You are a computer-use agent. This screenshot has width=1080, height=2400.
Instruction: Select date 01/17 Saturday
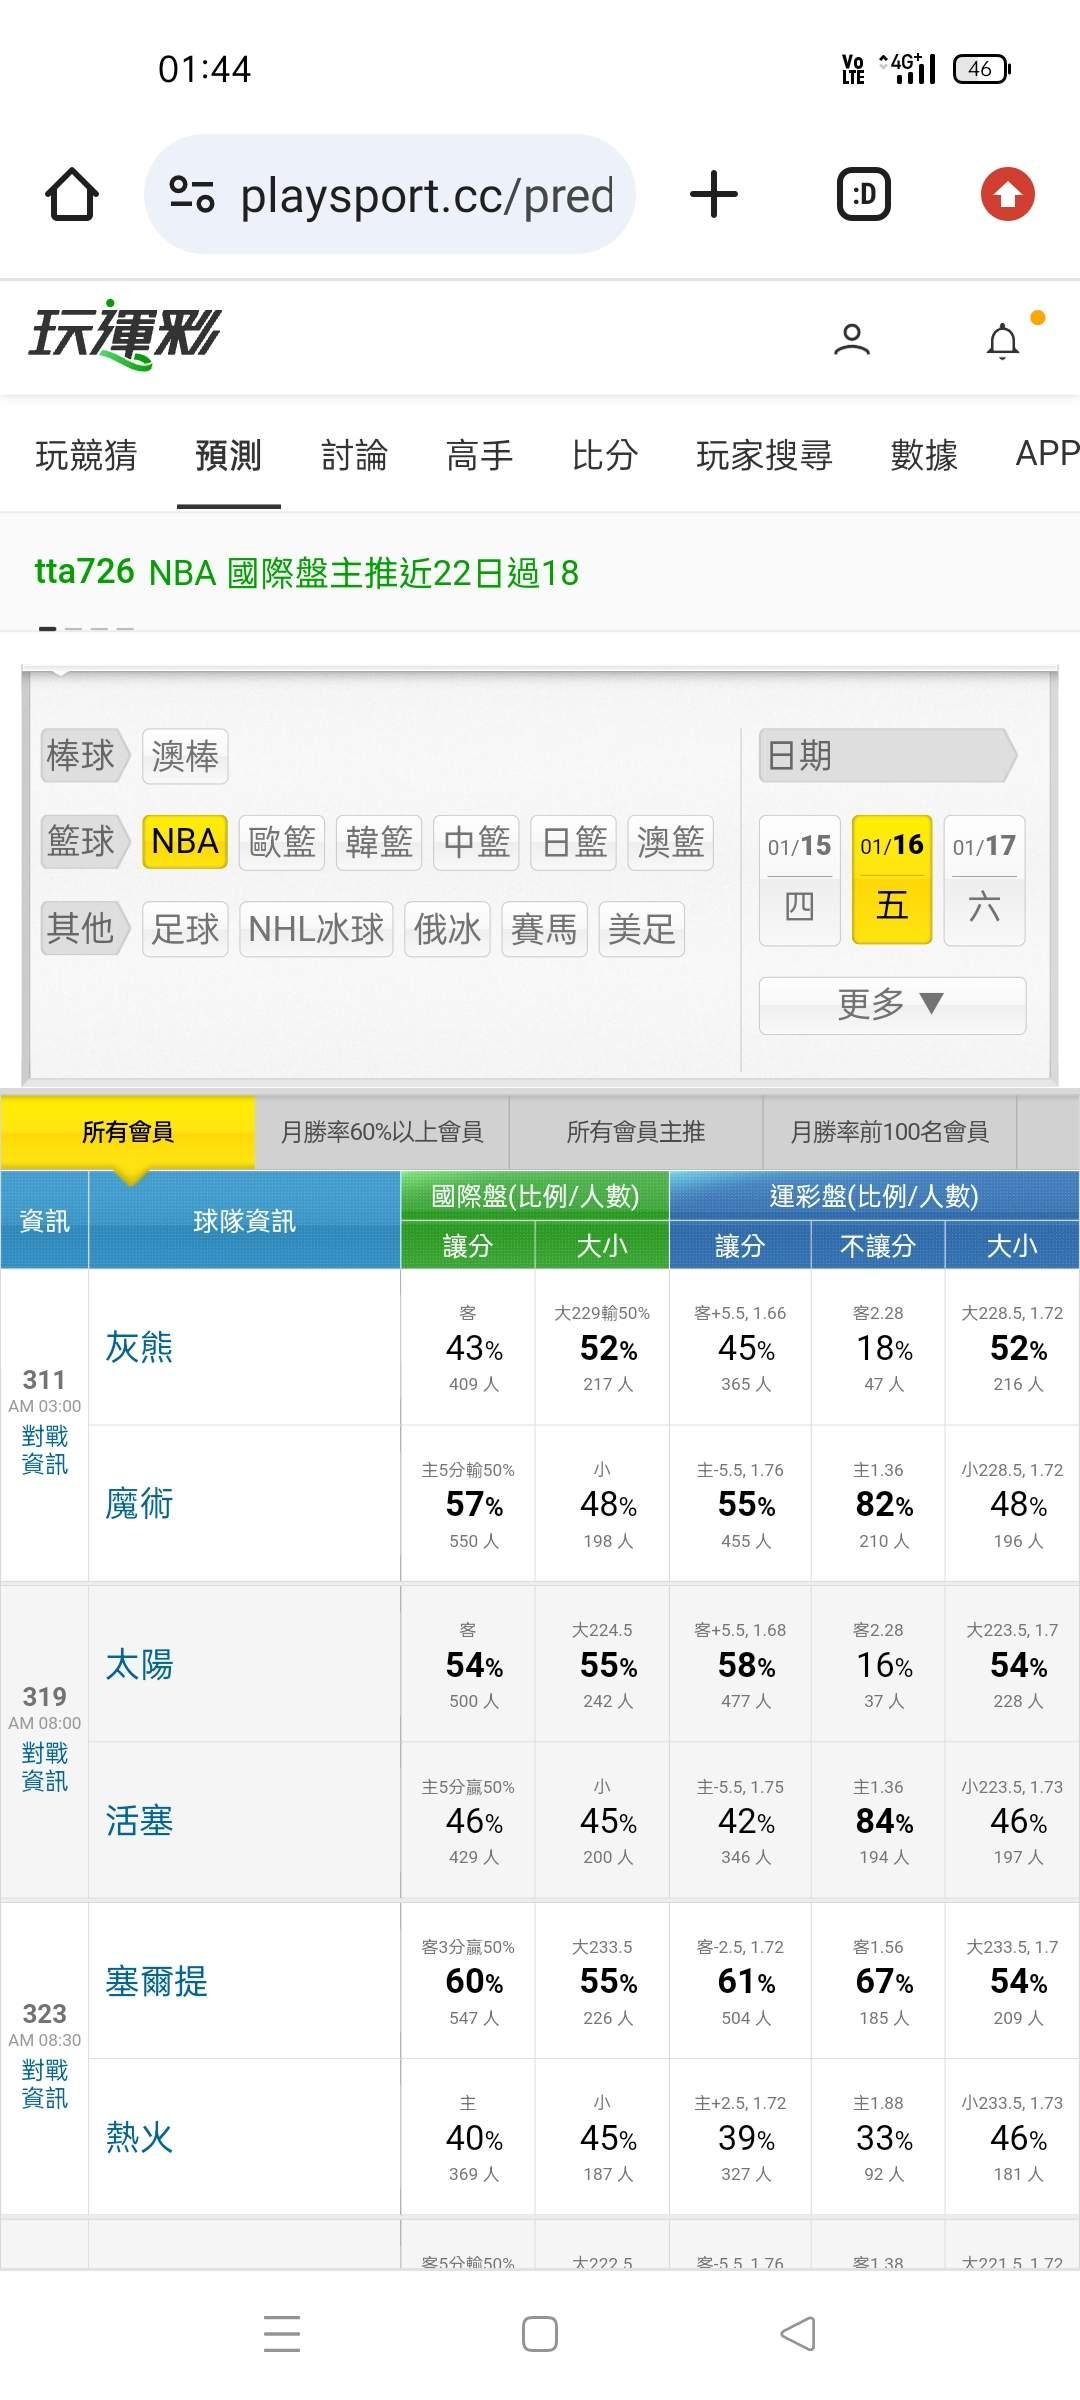point(984,879)
